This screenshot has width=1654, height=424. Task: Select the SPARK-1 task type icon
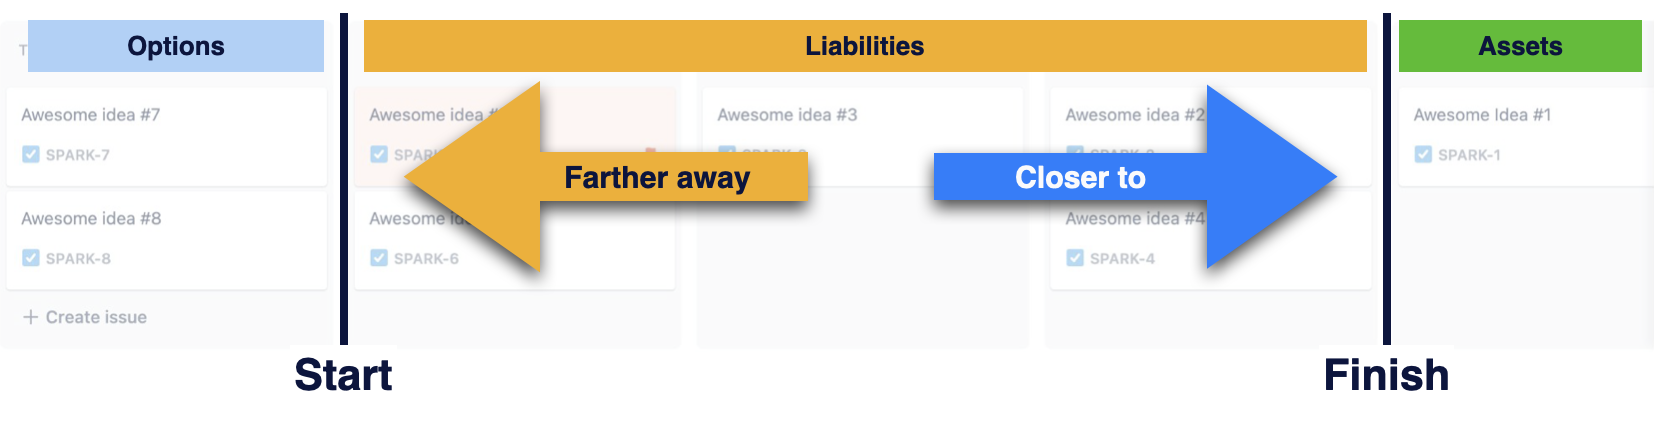pyautogui.click(x=1423, y=155)
